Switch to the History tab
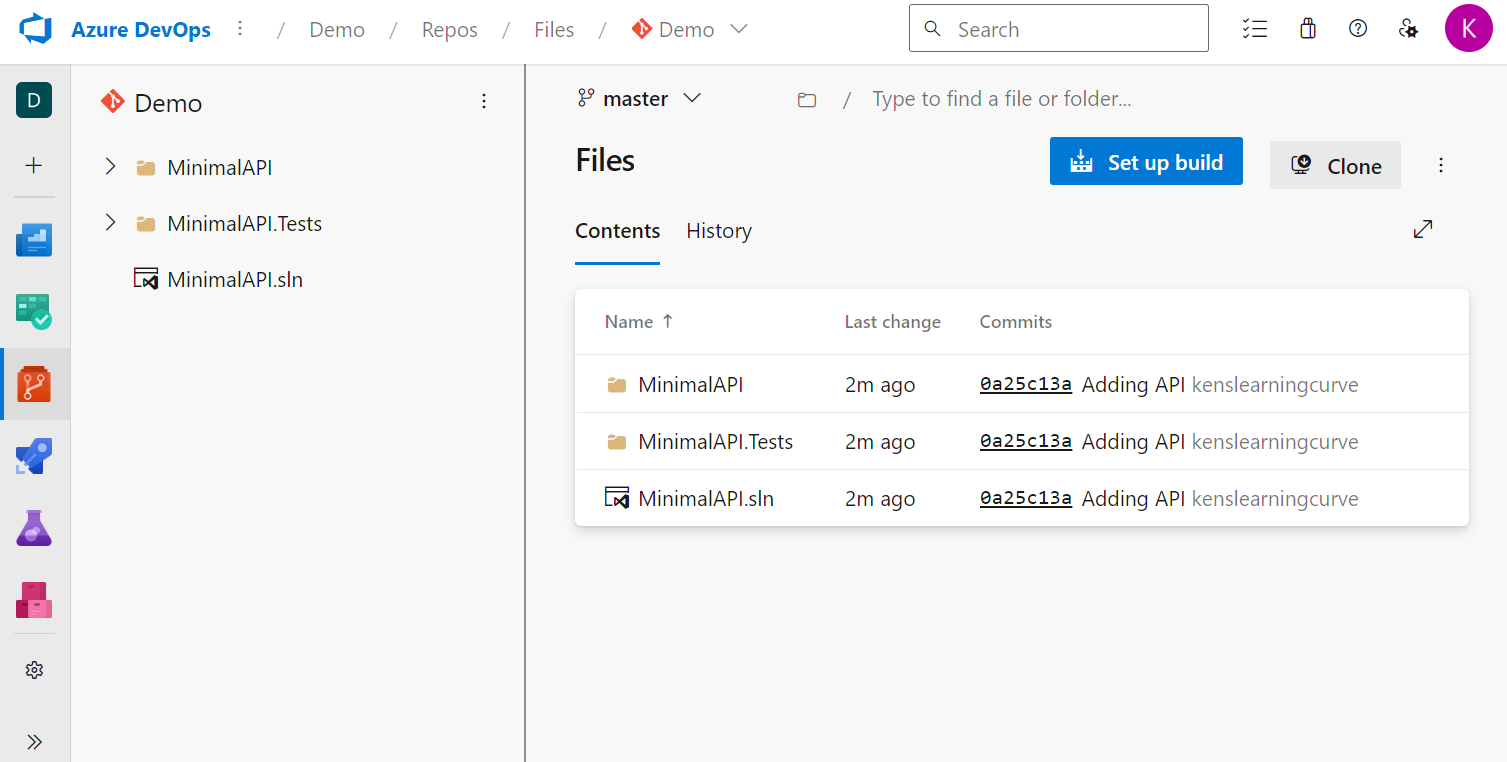Image resolution: width=1507 pixels, height=762 pixels. (718, 231)
